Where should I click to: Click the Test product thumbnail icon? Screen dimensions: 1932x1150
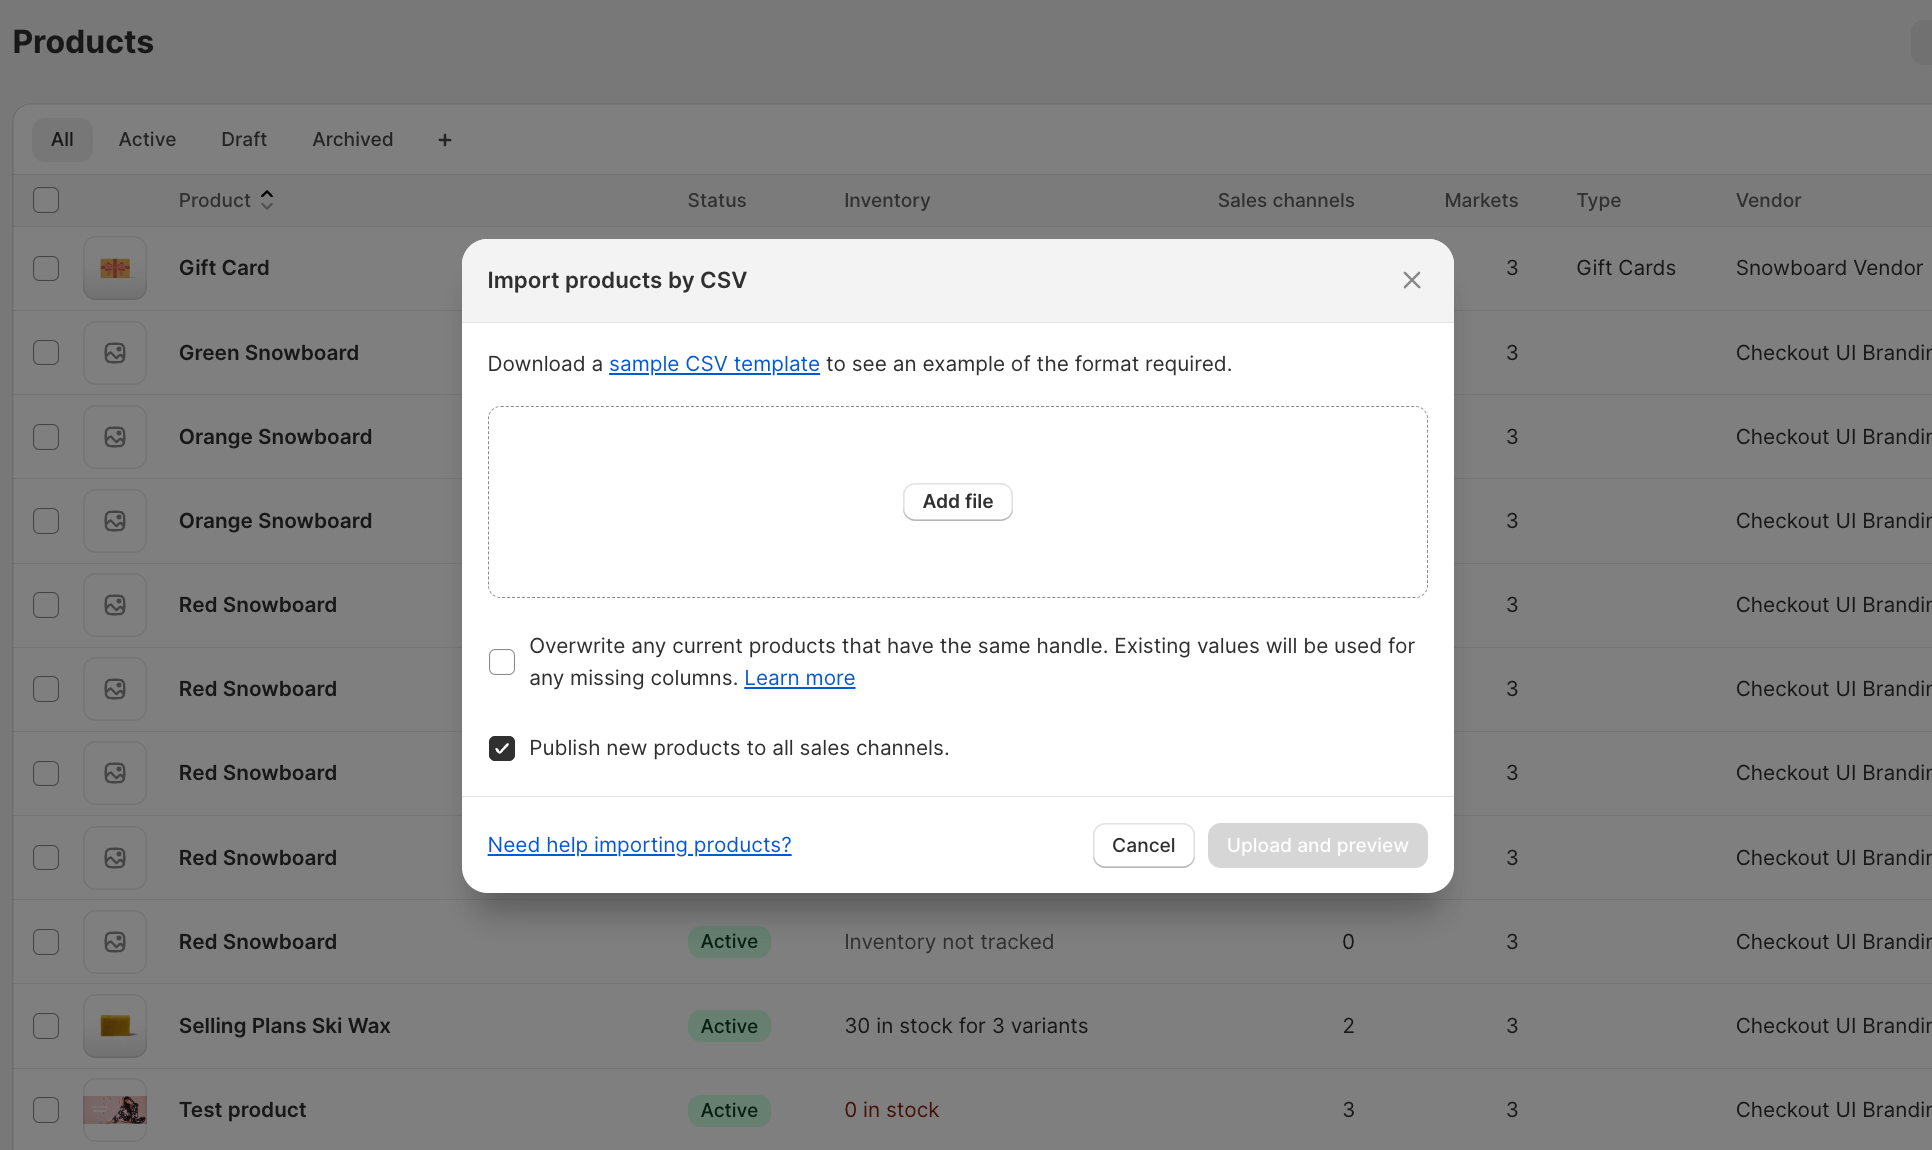tap(116, 1109)
